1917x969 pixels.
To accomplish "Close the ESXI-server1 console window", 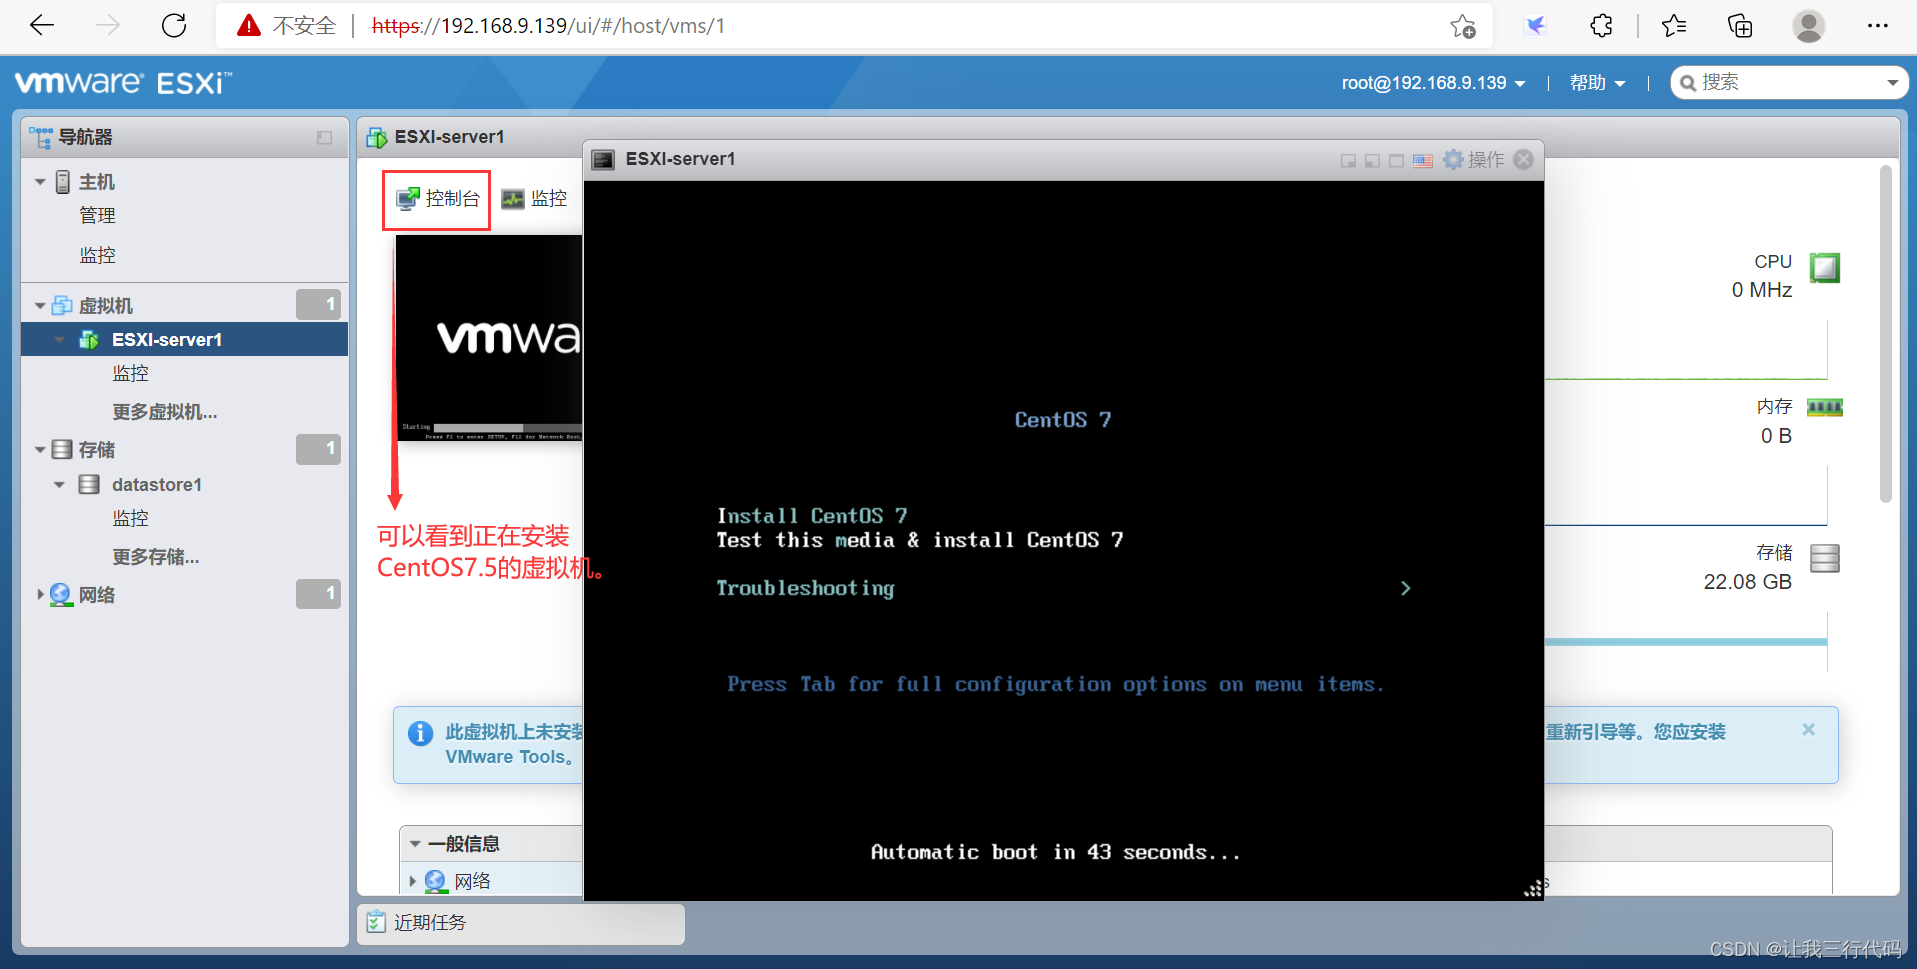I will click(x=1523, y=160).
